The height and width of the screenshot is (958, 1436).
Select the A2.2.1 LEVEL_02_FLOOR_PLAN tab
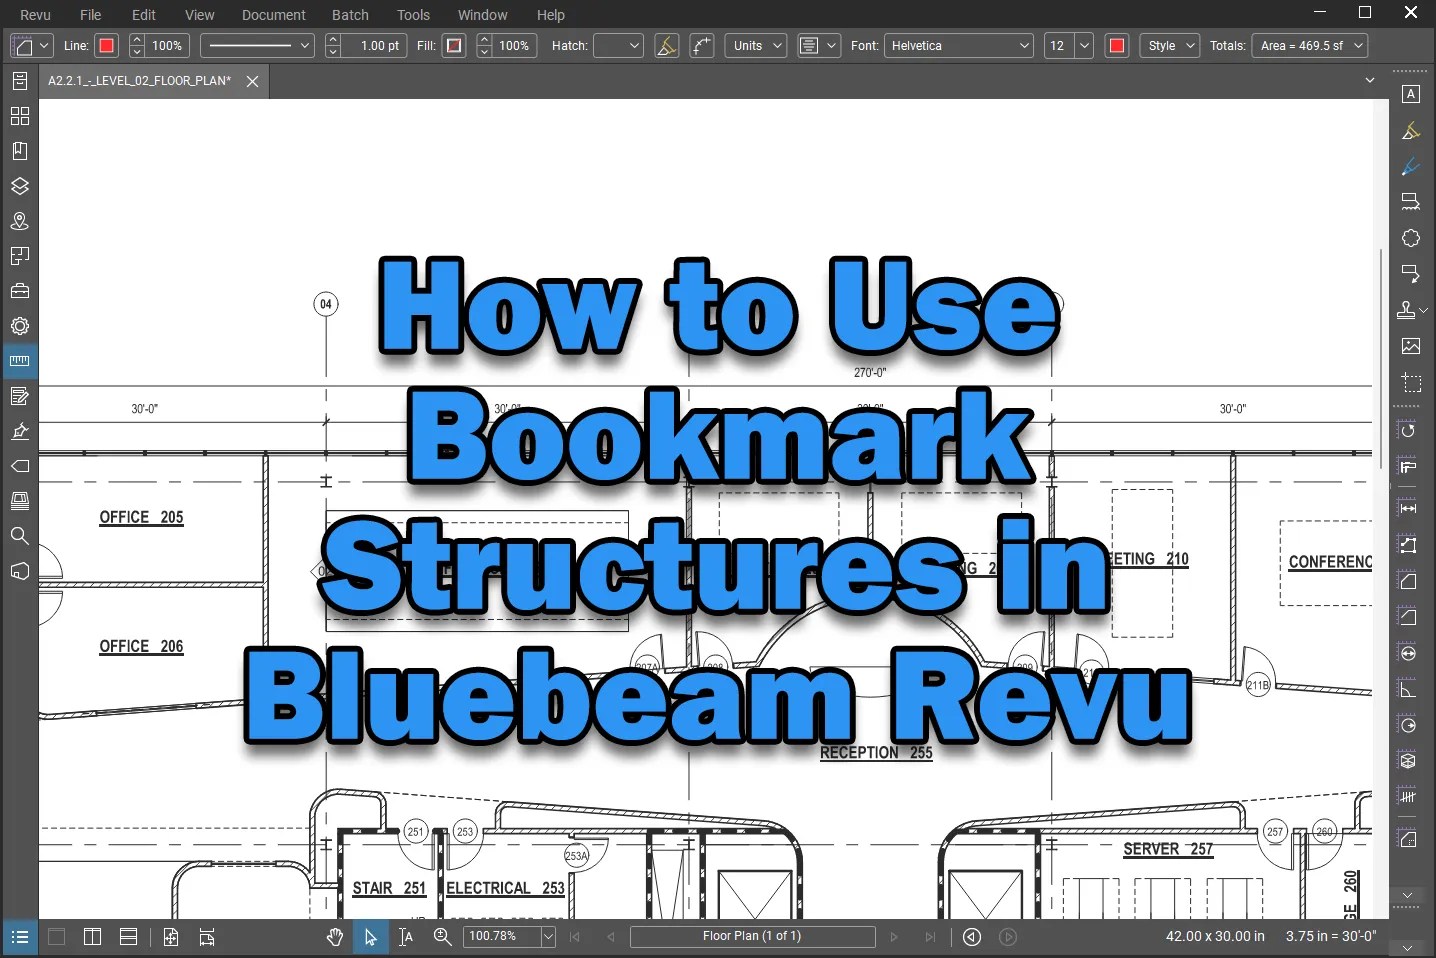pyautogui.click(x=140, y=81)
